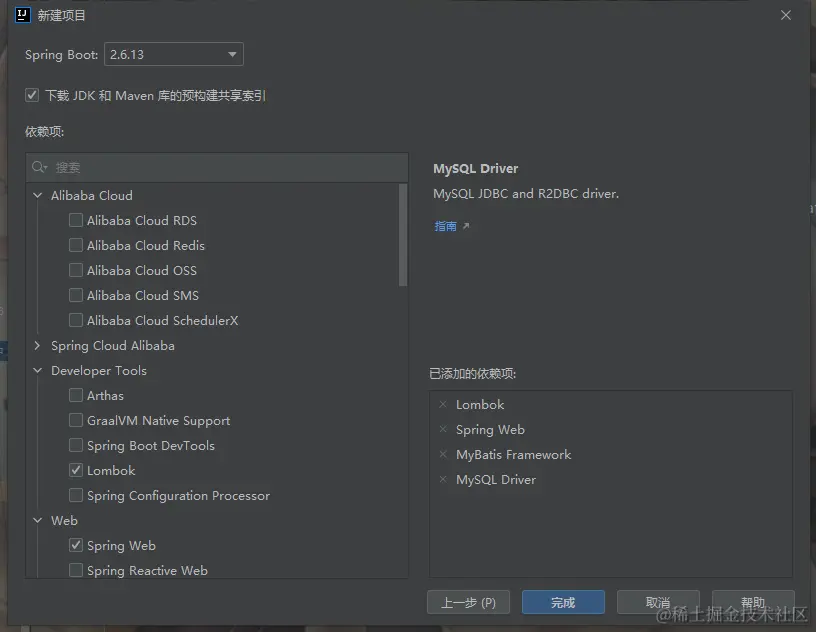Viewport: 816px width, 632px height.
Task: Click the dependency list vertical scrollbar
Action: [x=403, y=235]
